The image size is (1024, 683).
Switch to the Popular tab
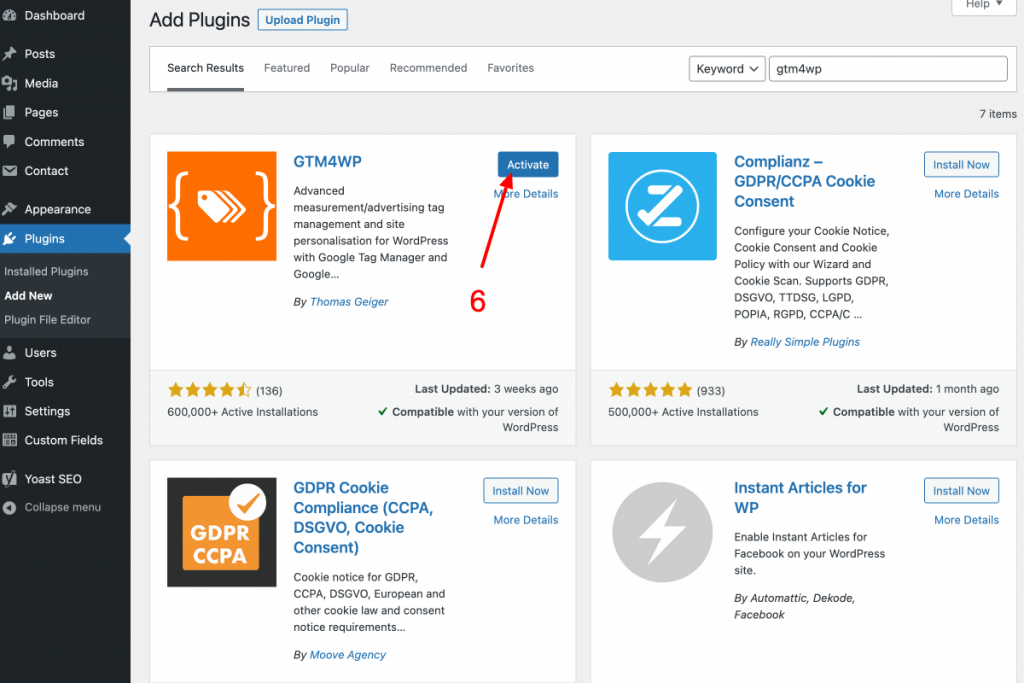point(349,68)
